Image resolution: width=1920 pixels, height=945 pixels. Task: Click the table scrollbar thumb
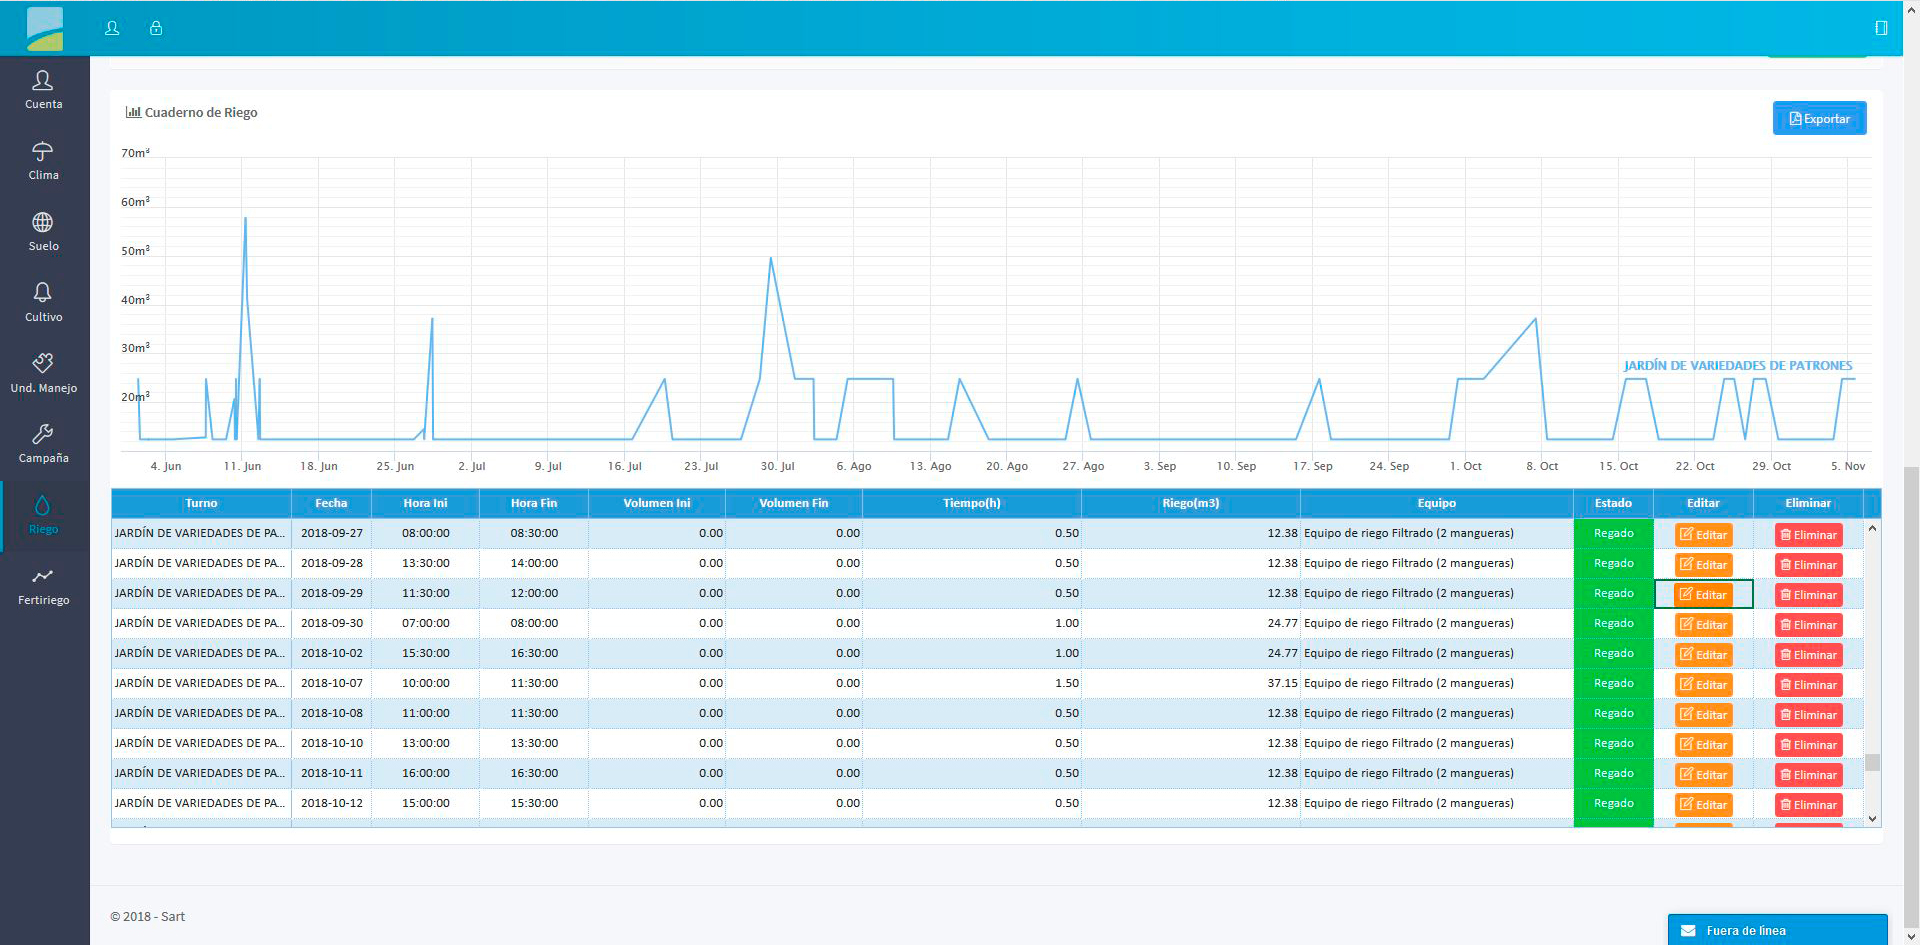click(x=1872, y=762)
